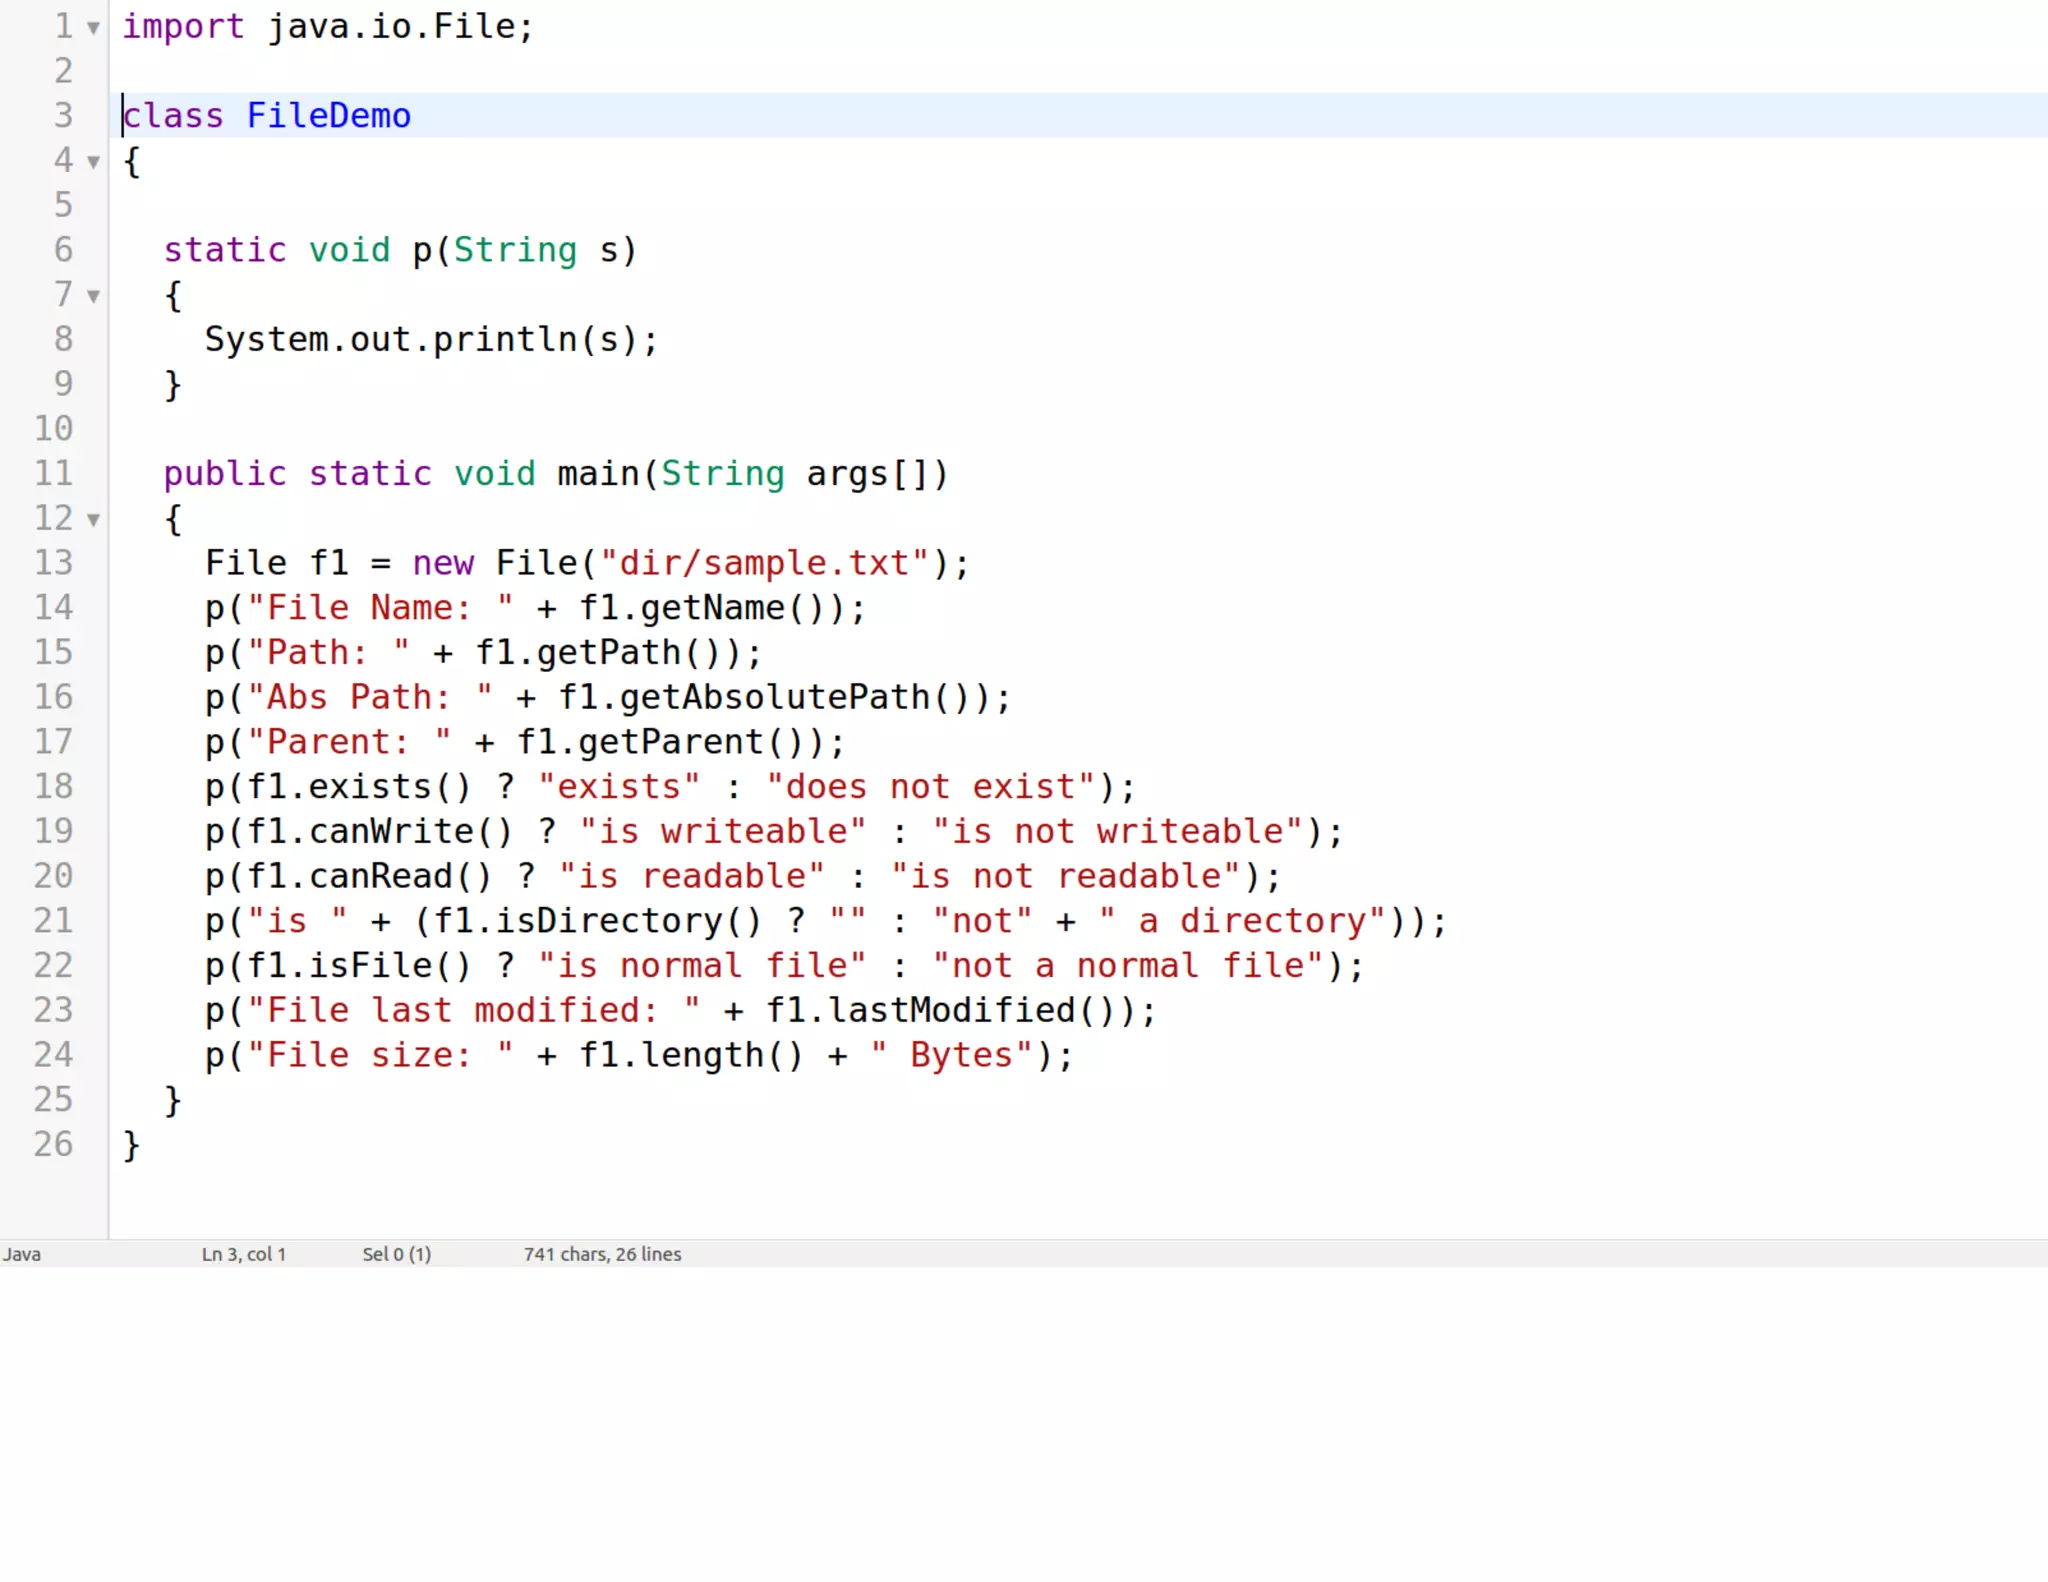2048x1582 pixels.
Task: Click the Sel 0 (1) status item
Action: tap(396, 1254)
